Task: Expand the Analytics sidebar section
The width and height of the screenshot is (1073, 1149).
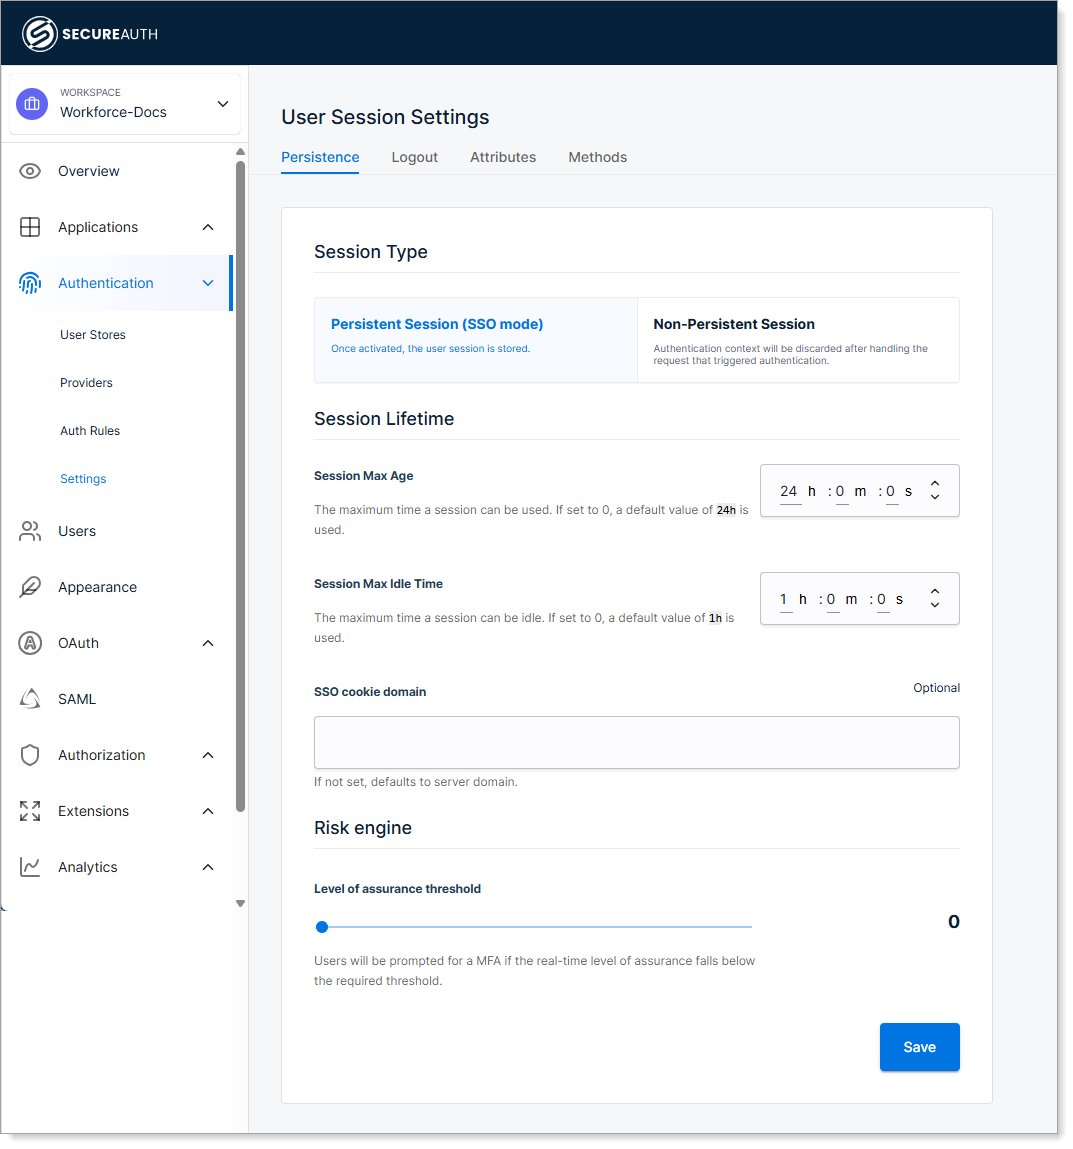Action: (208, 867)
